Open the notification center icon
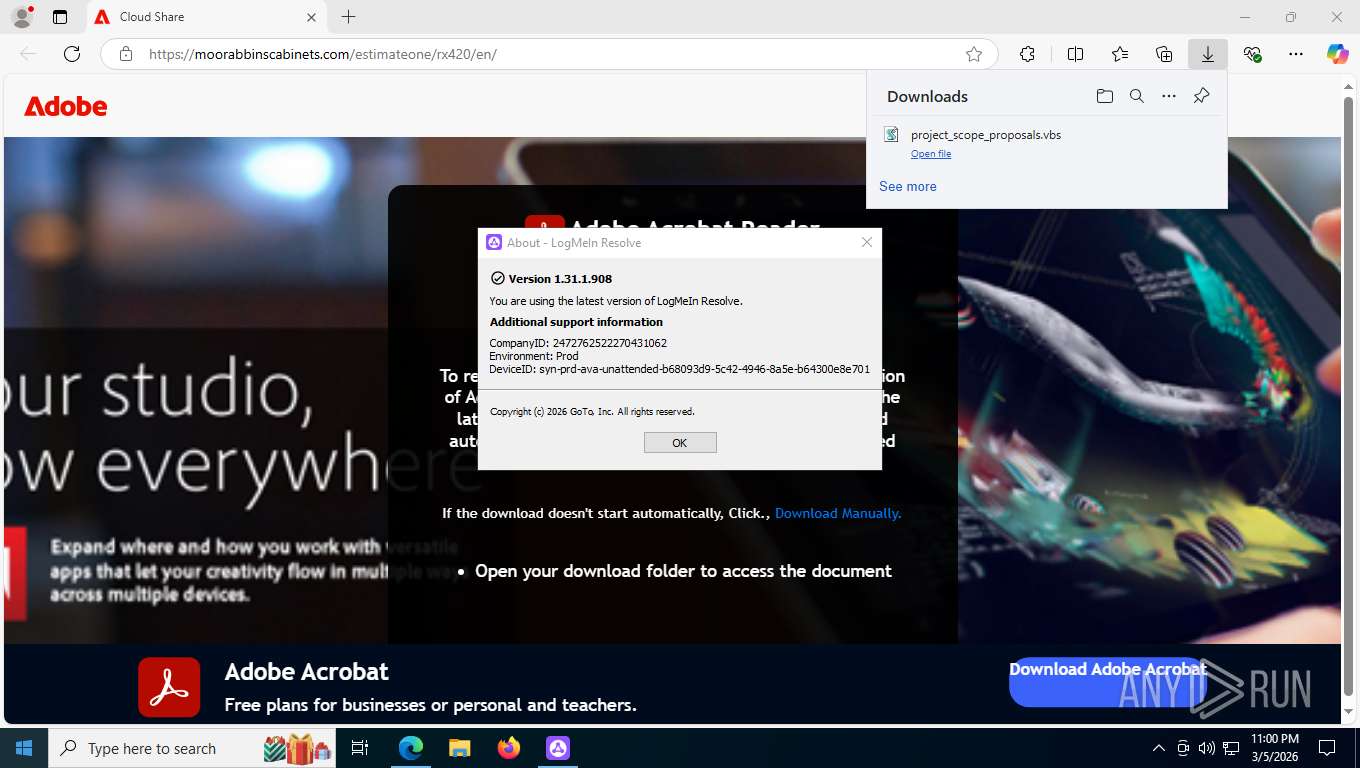 click(x=1327, y=748)
